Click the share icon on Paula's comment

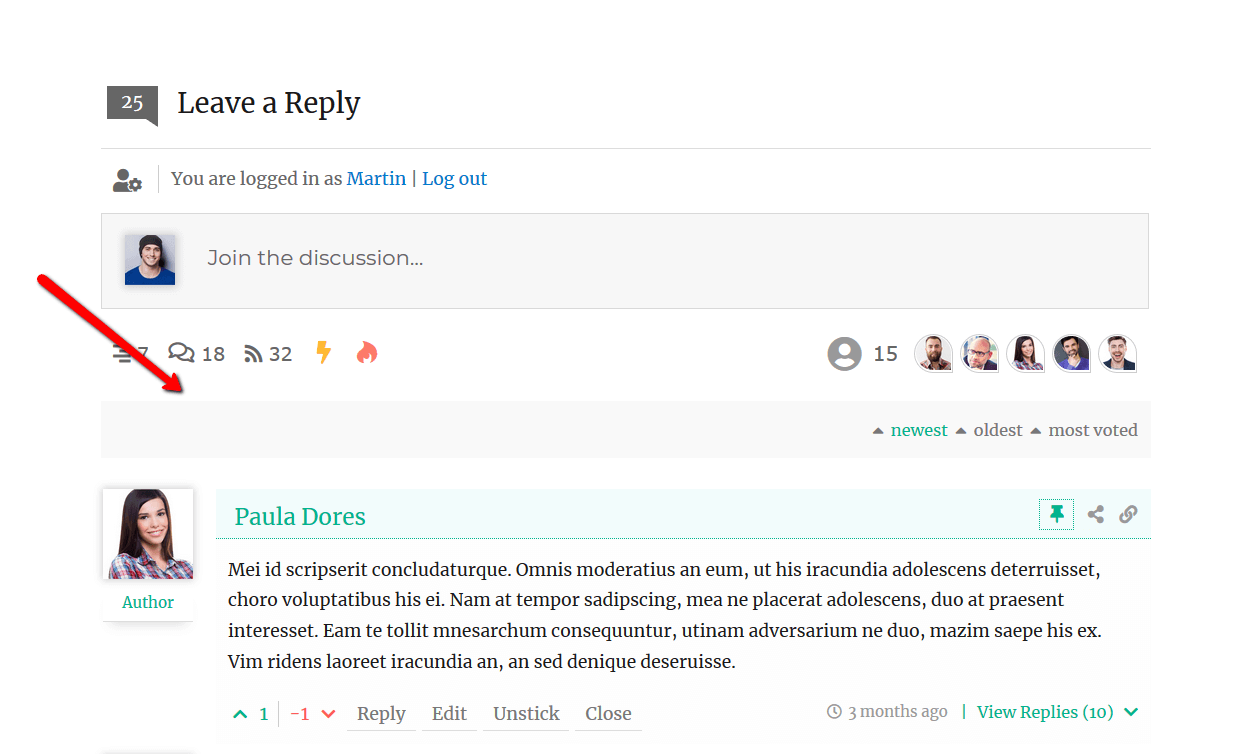click(1096, 515)
